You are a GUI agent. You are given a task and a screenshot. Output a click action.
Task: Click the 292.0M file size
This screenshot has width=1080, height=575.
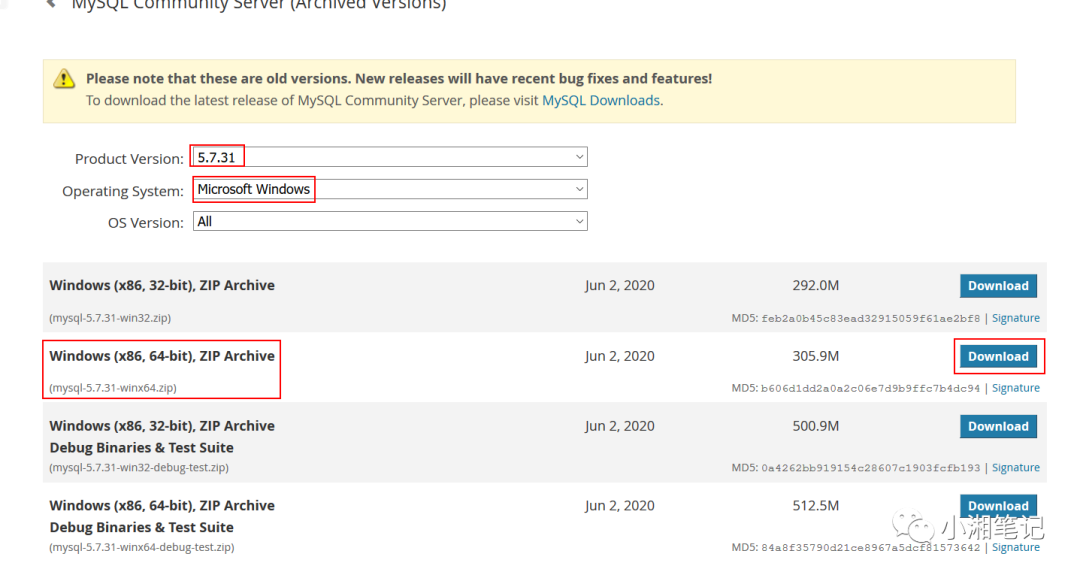pyautogui.click(x=816, y=286)
